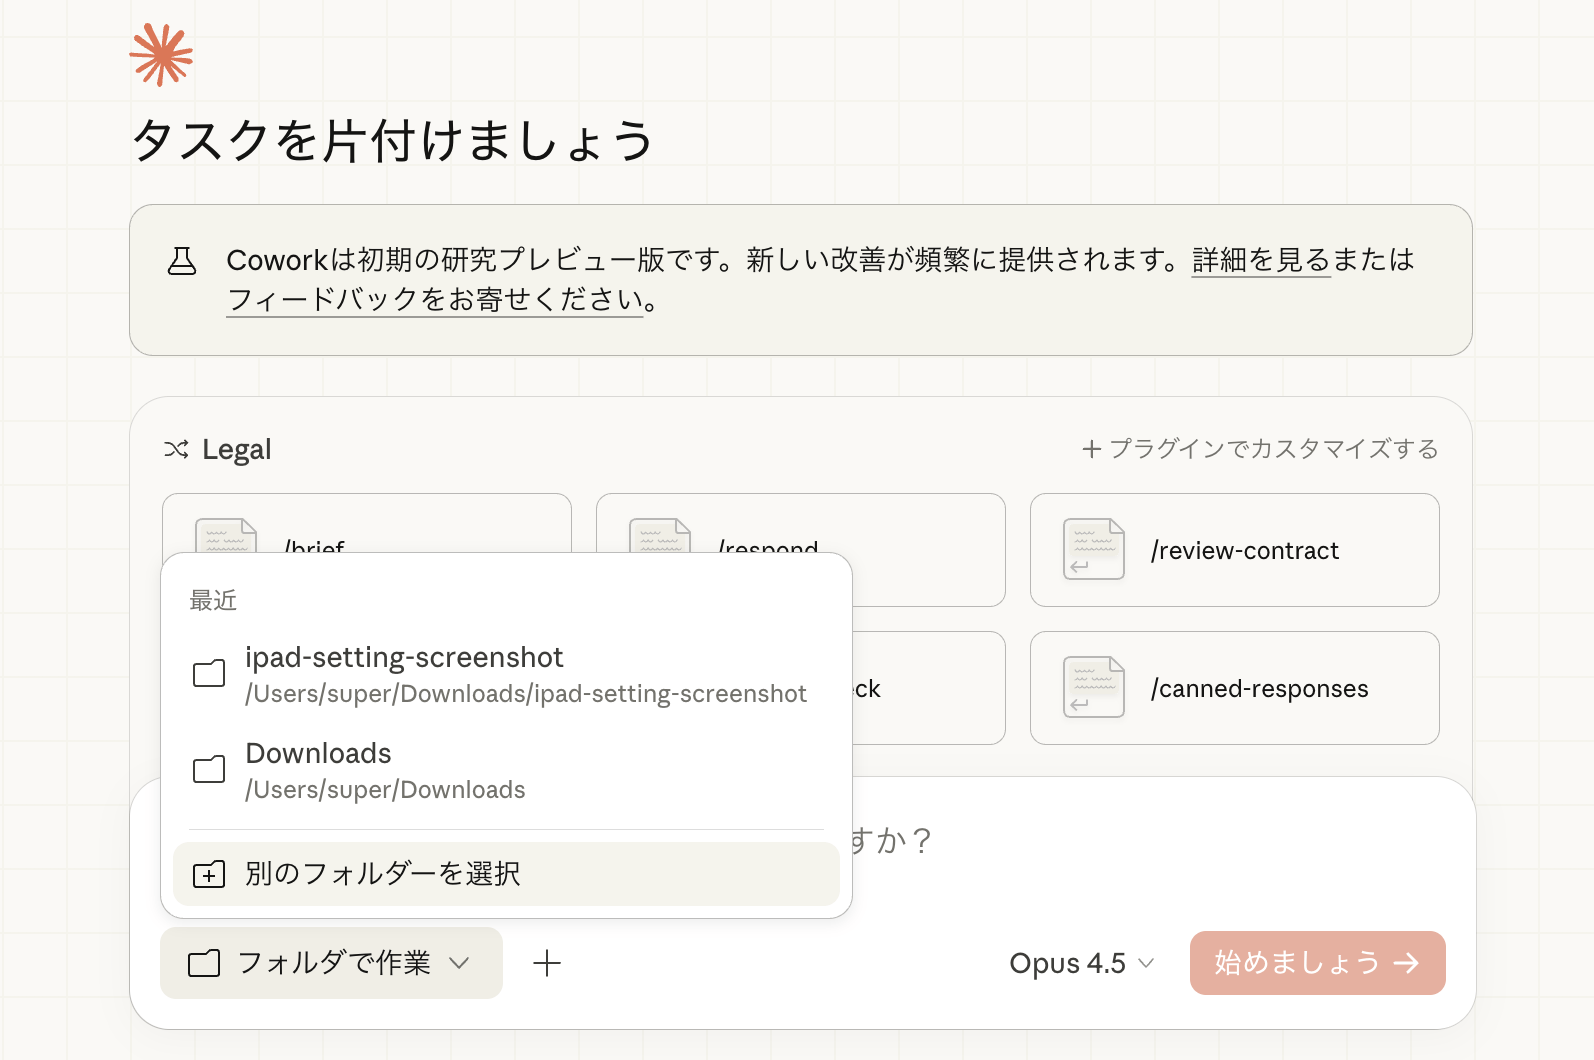Select the /review-contract suggestion card
The height and width of the screenshot is (1060, 1594).
pos(1244,550)
